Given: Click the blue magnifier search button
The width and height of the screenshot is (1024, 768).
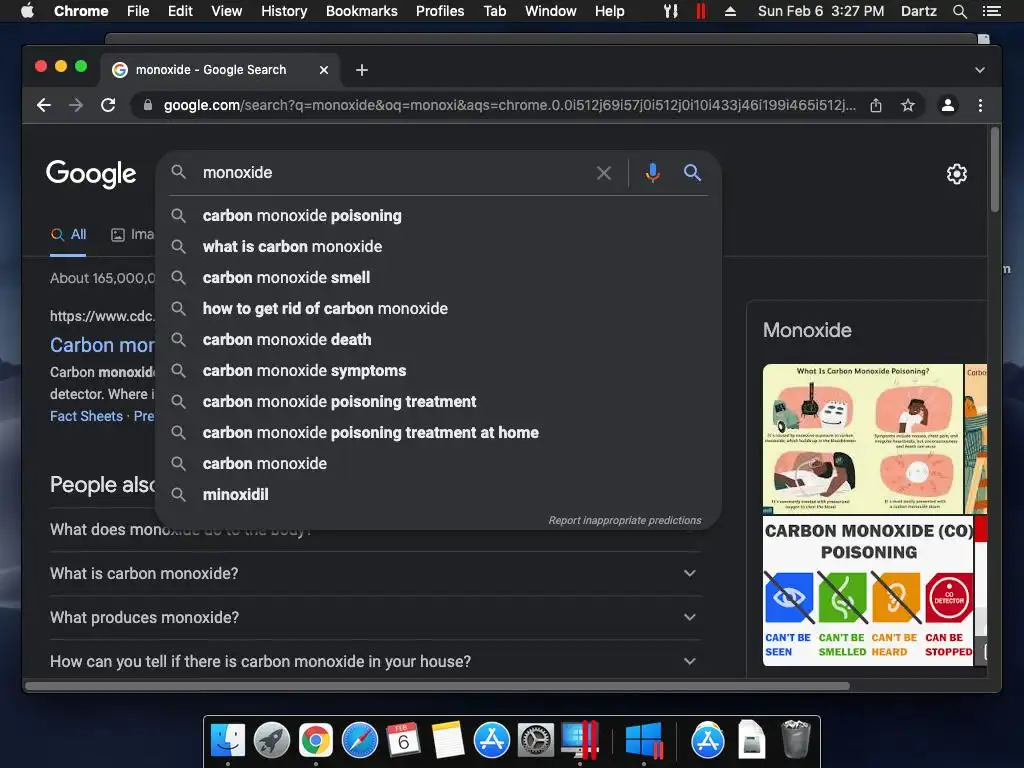Looking at the screenshot, I should point(692,172).
